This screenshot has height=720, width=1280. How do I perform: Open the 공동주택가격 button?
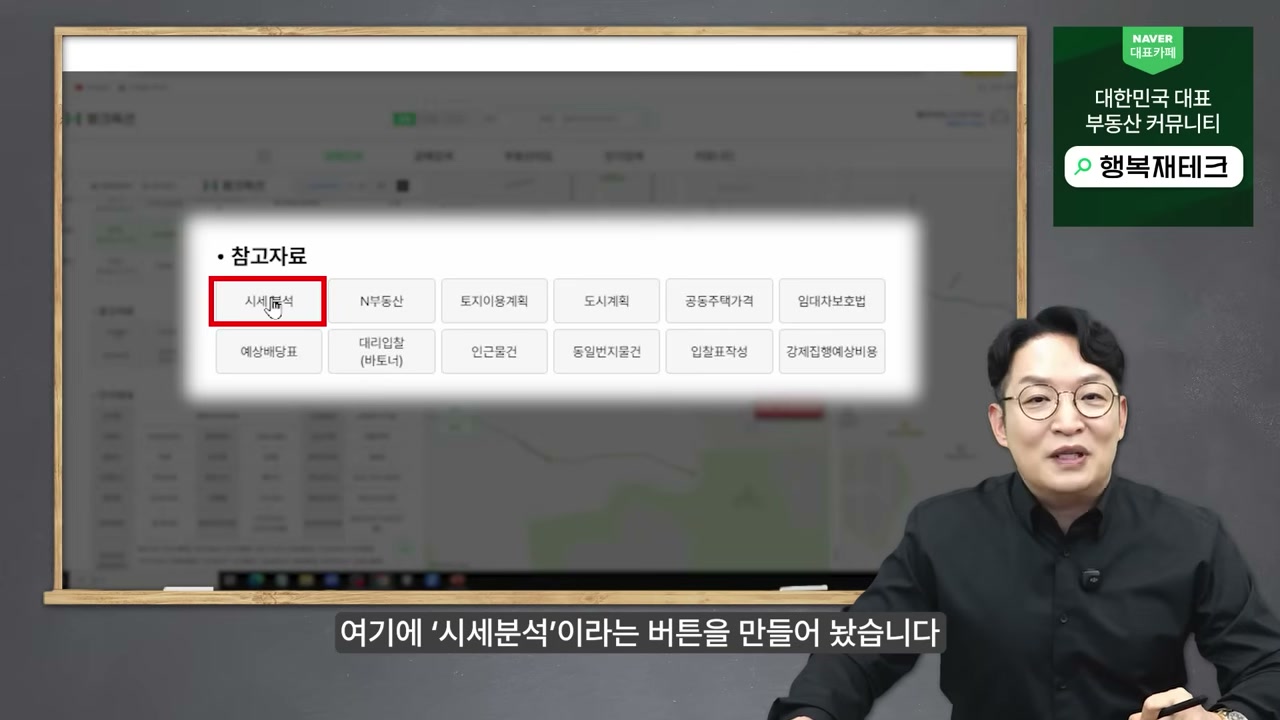pyautogui.click(x=719, y=300)
